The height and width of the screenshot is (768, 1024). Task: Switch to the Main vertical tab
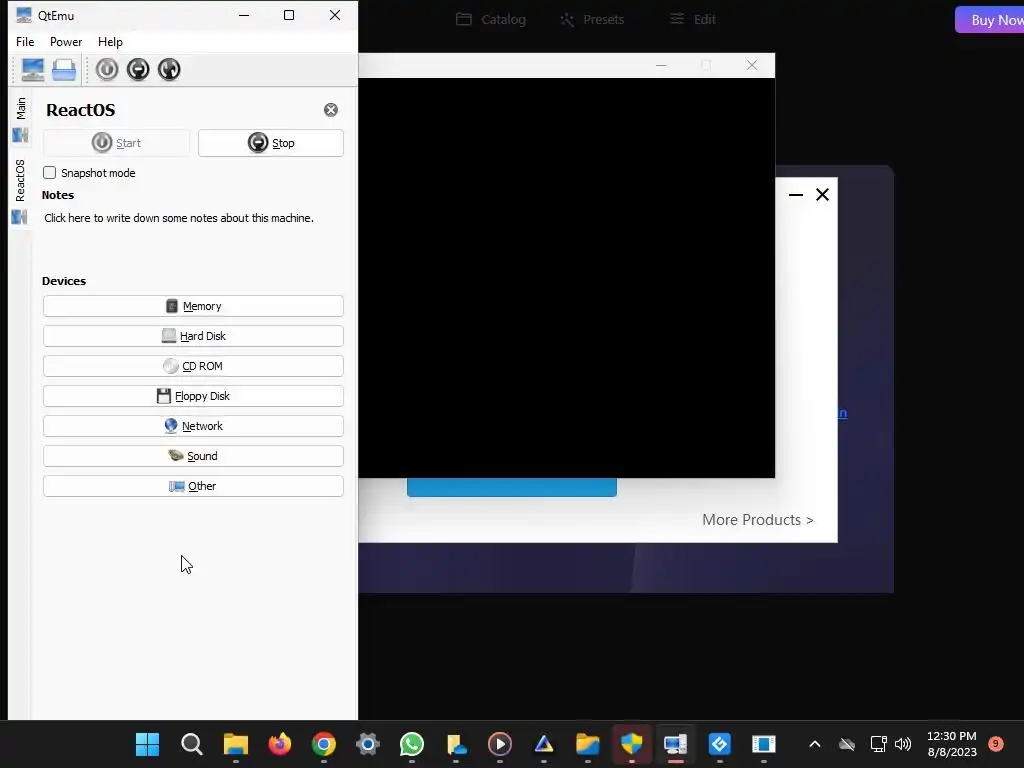tap(20, 118)
